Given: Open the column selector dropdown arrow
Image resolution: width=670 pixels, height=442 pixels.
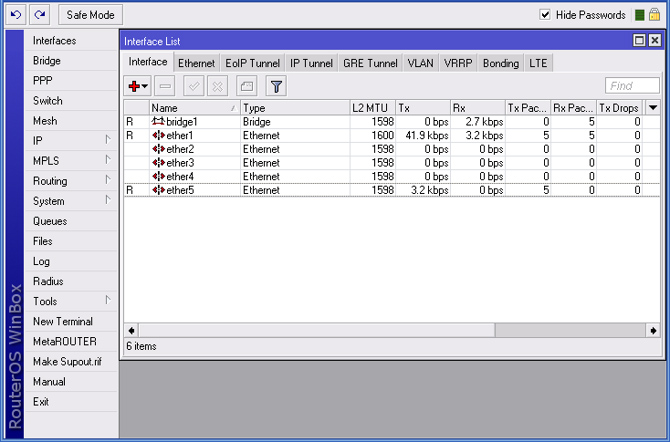Looking at the screenshot, I should click(653, 107).
